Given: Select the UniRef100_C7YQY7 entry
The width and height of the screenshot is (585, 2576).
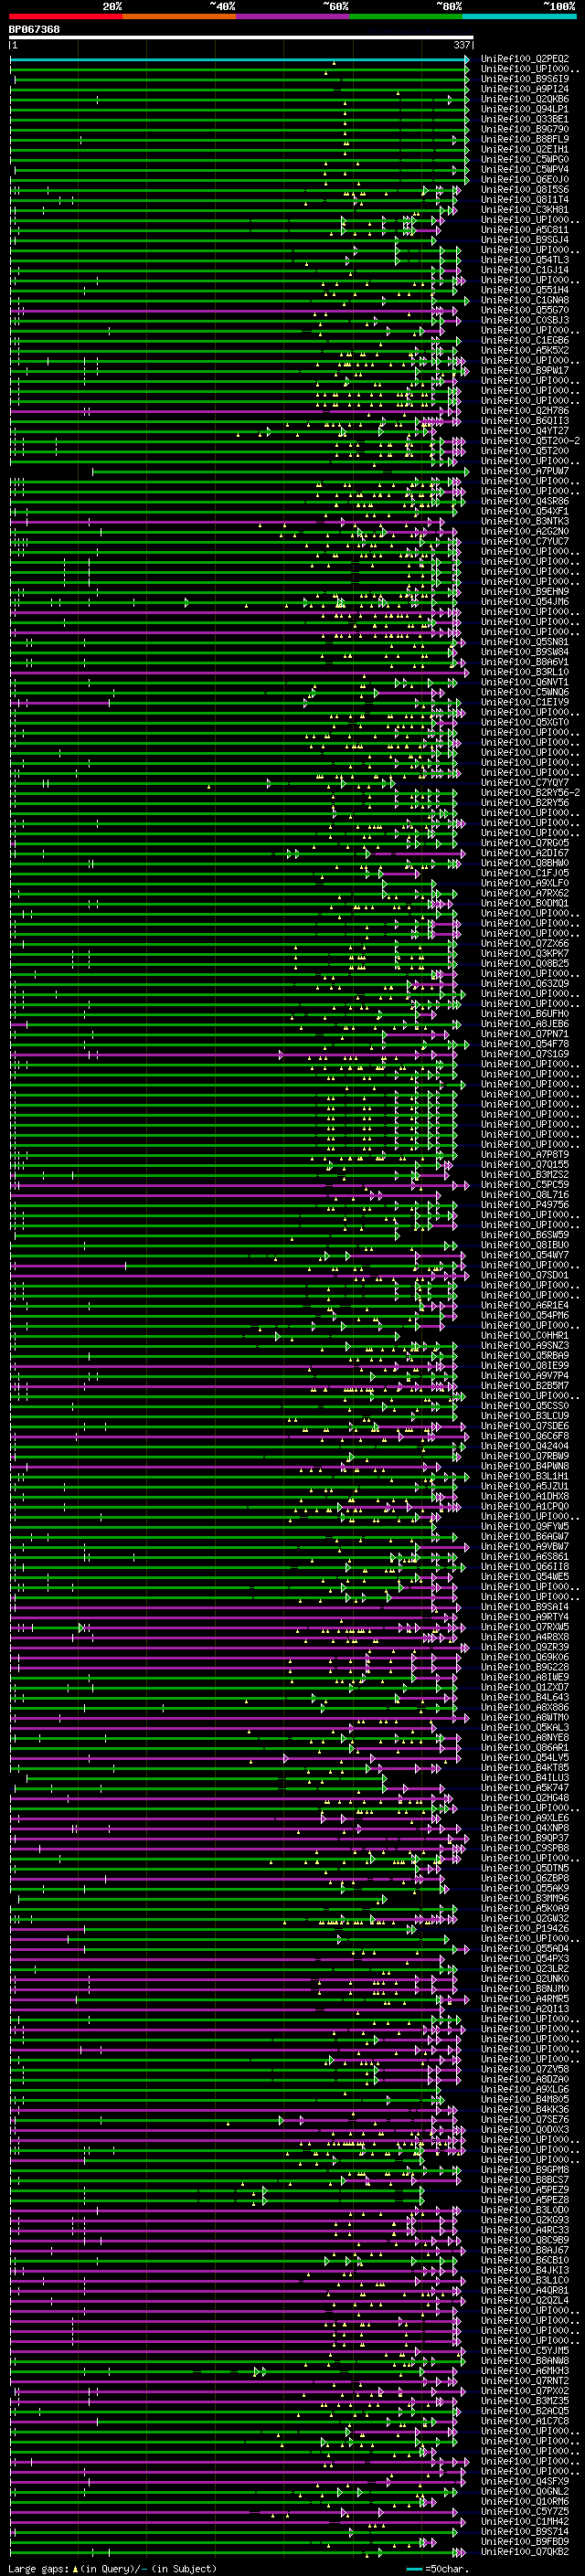Looking at the screenshot, I should coord(525,783).
